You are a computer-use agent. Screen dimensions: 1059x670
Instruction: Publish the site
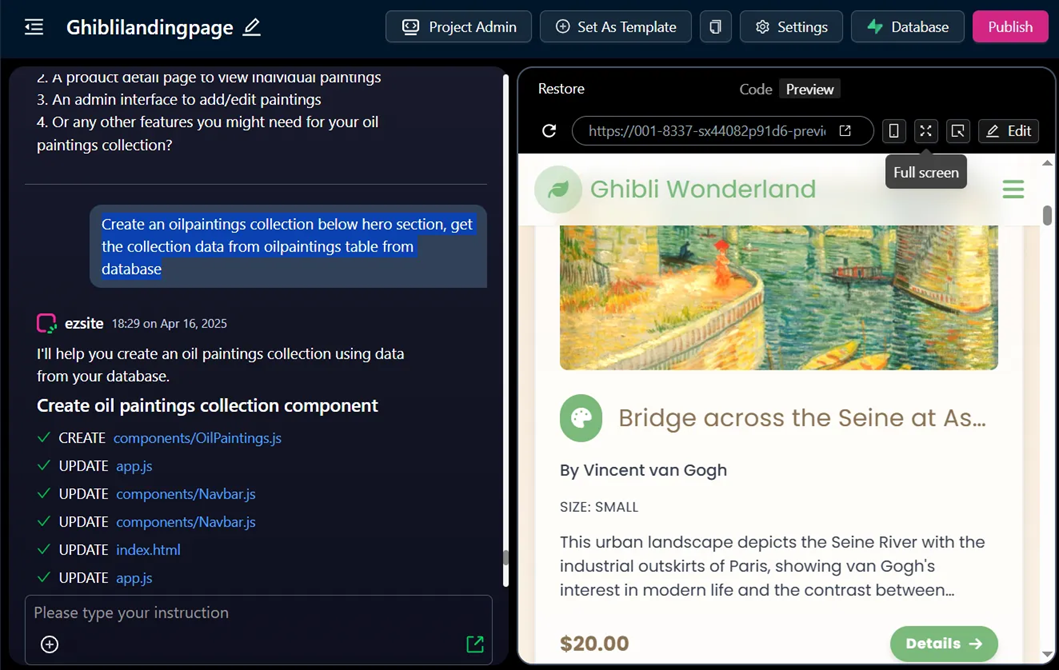[x=1010, y=27]
